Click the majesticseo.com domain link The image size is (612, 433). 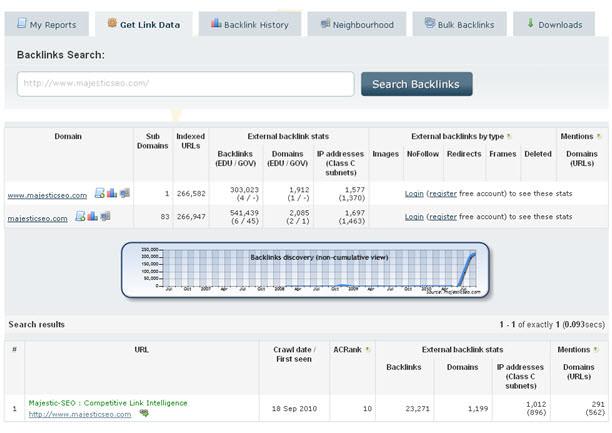[37, 218]
